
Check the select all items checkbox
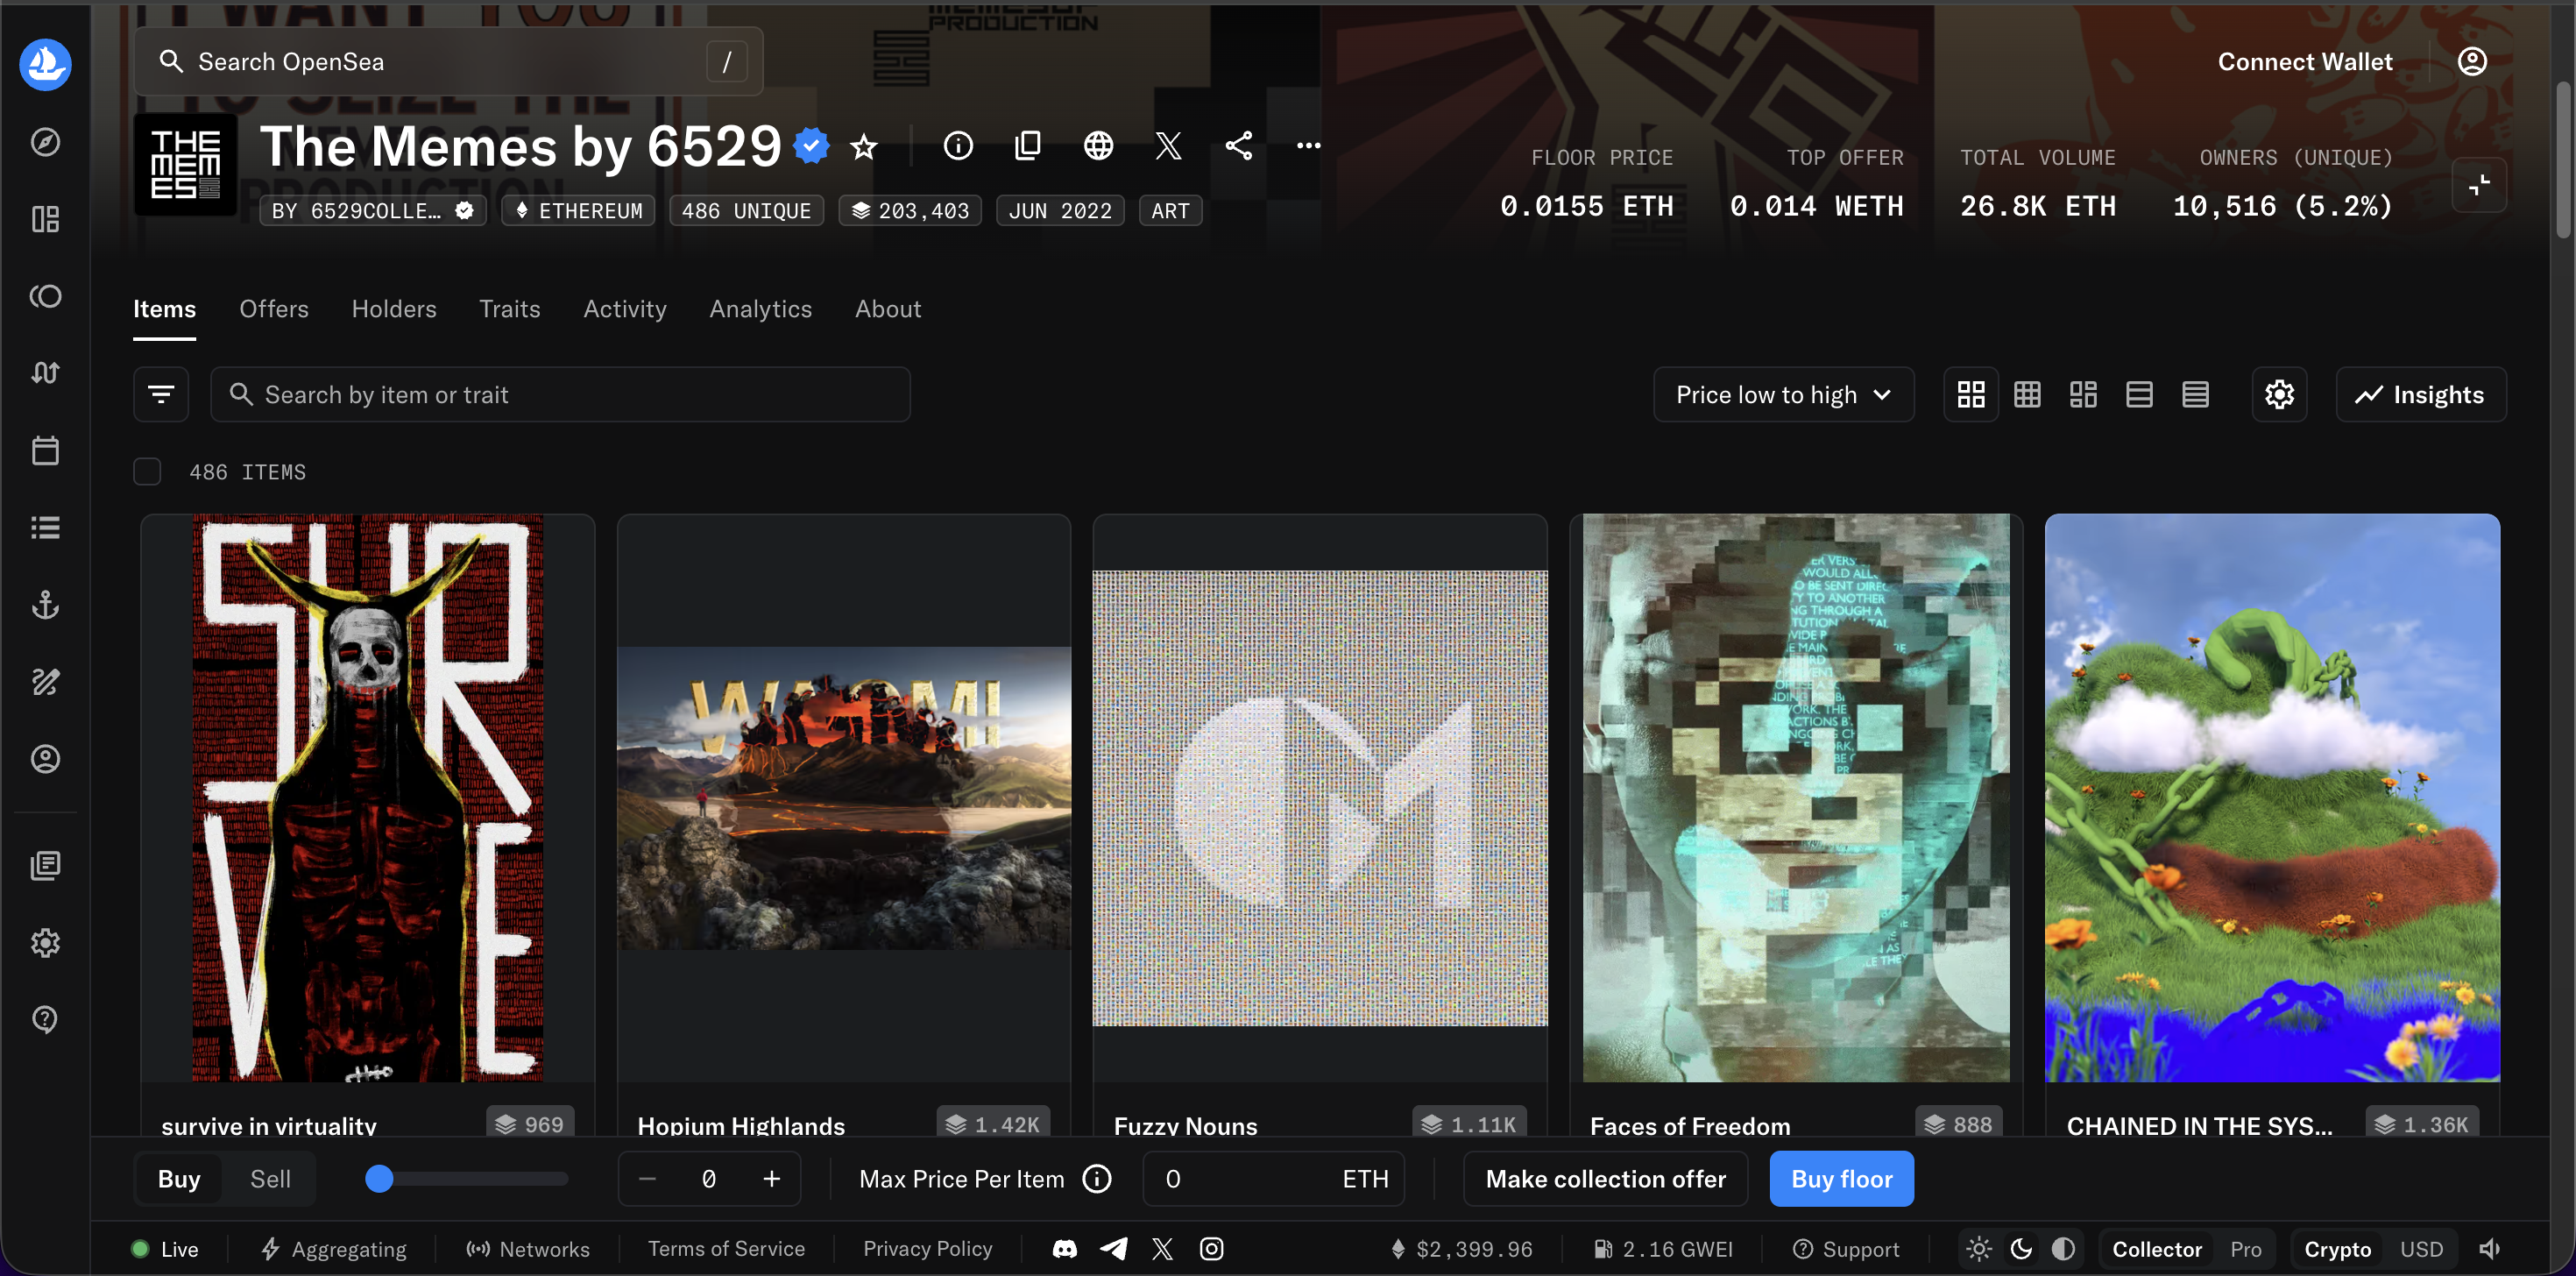pyautogui.click(x=147, y=472)
